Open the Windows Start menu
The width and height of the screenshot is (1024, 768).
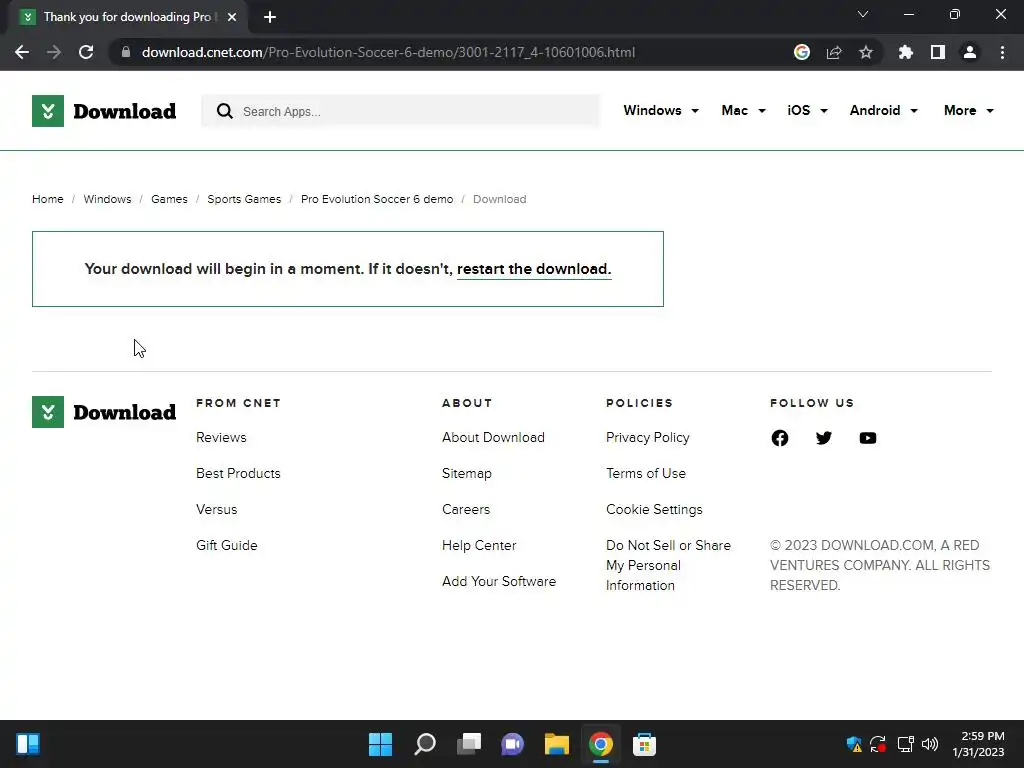(x=381, y=744)
